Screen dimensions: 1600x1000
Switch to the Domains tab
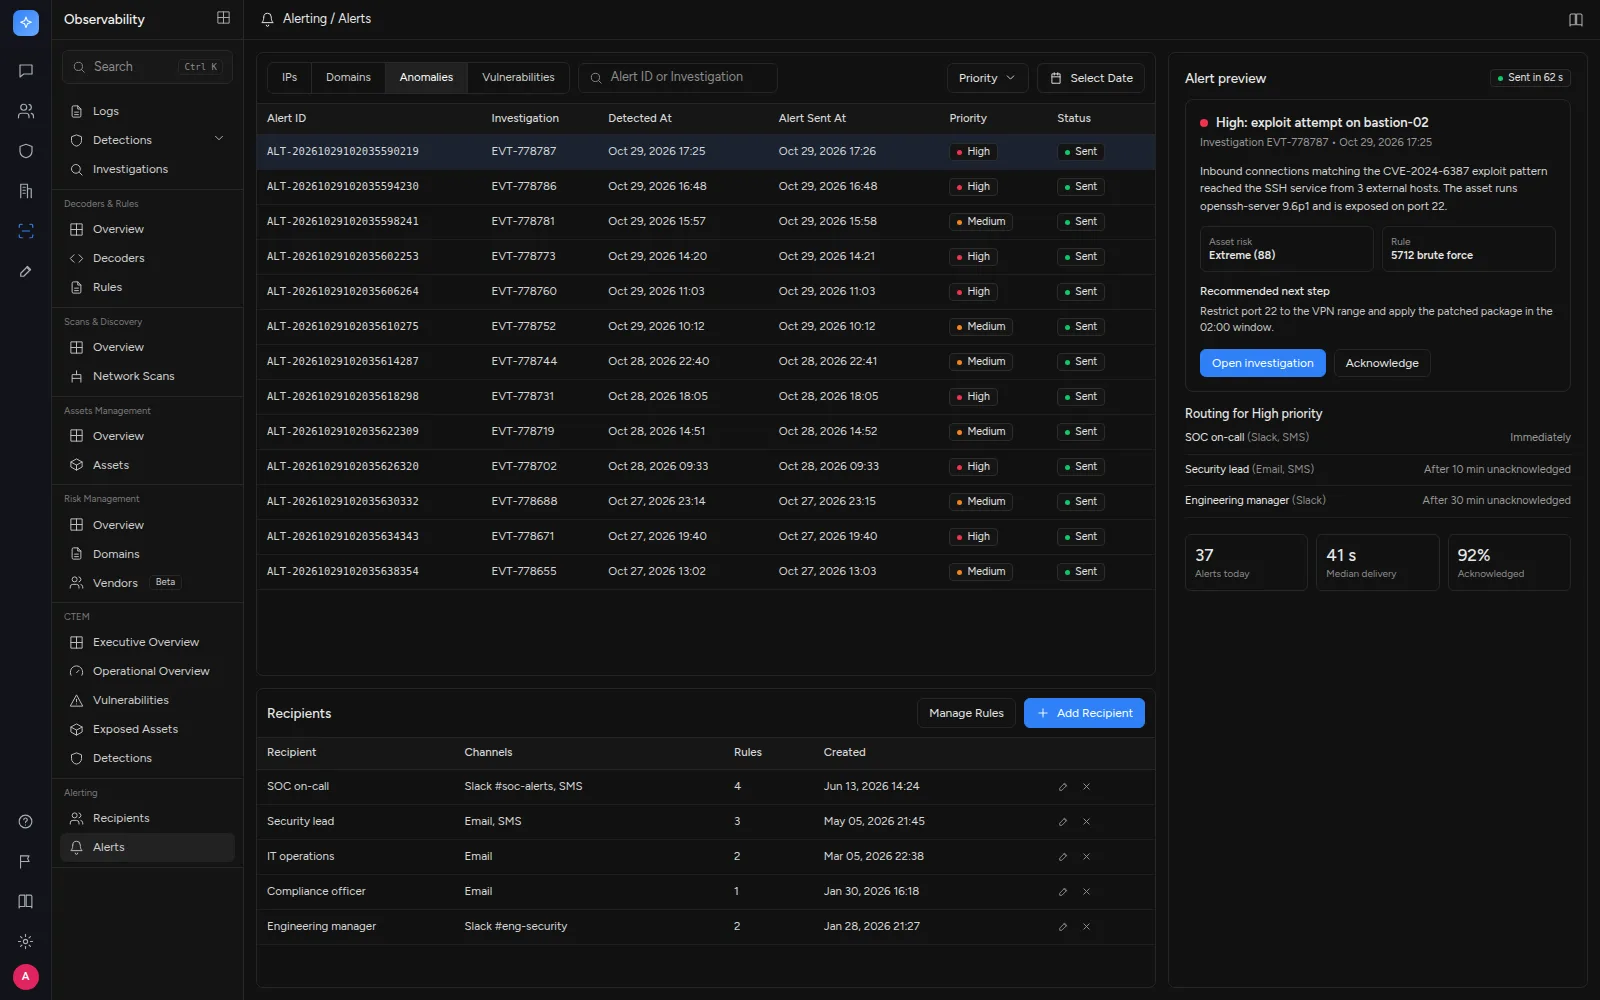[348, 77]
